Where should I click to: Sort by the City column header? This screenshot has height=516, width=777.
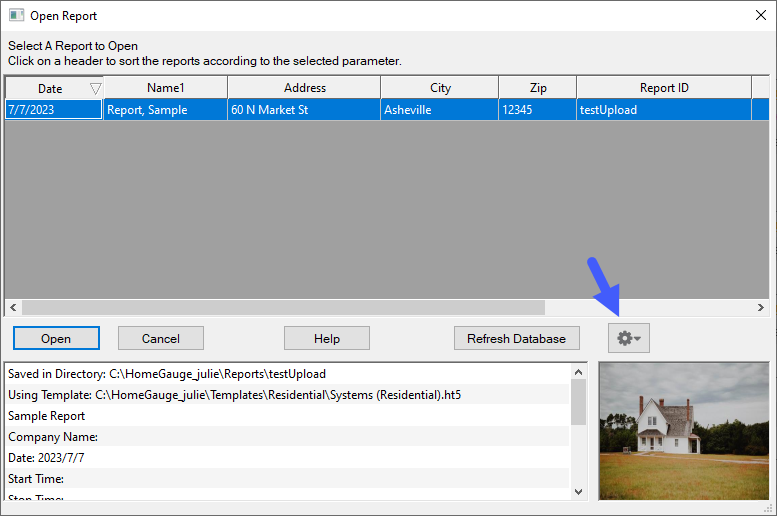[440, 88]
